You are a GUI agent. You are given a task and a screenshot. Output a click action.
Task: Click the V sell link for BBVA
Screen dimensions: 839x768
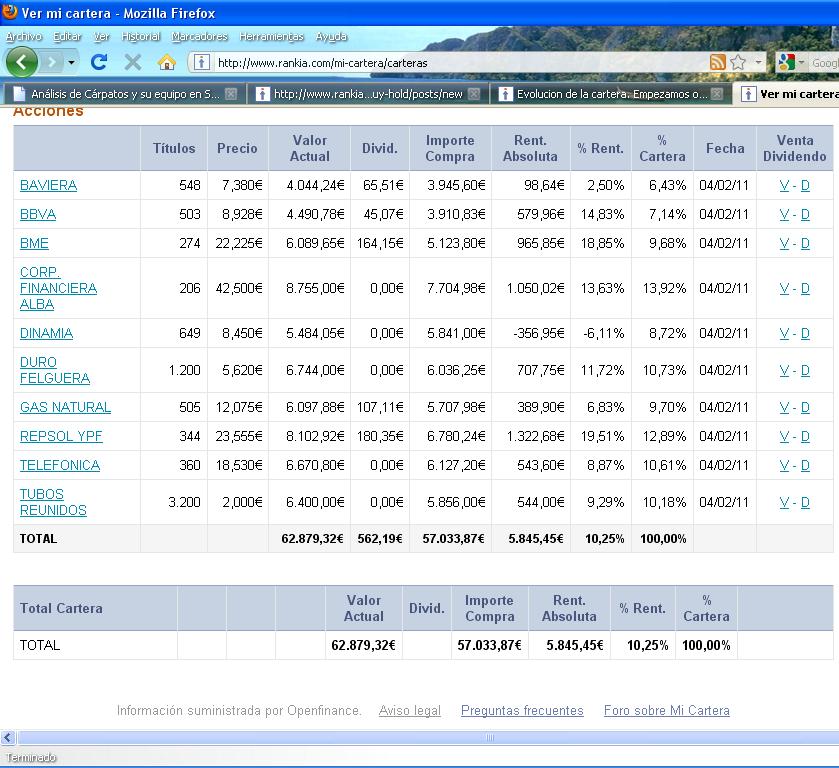[x=784, y=214]
